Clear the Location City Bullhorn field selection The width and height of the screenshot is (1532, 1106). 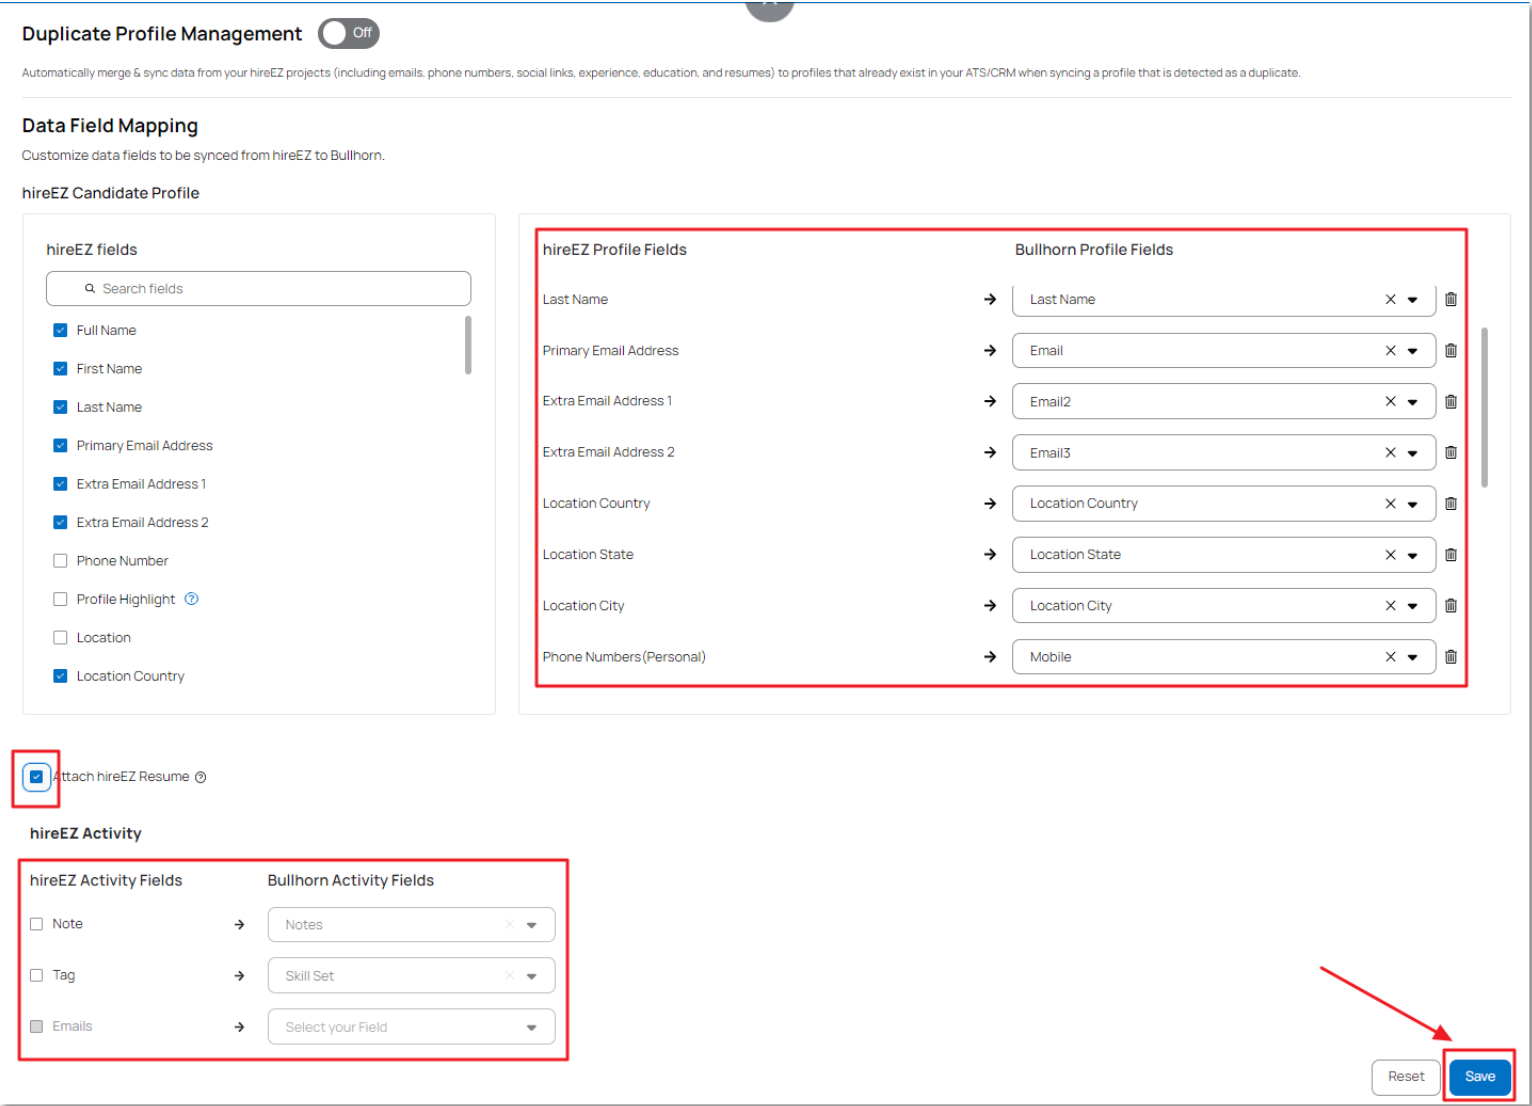coord(1390,605)
